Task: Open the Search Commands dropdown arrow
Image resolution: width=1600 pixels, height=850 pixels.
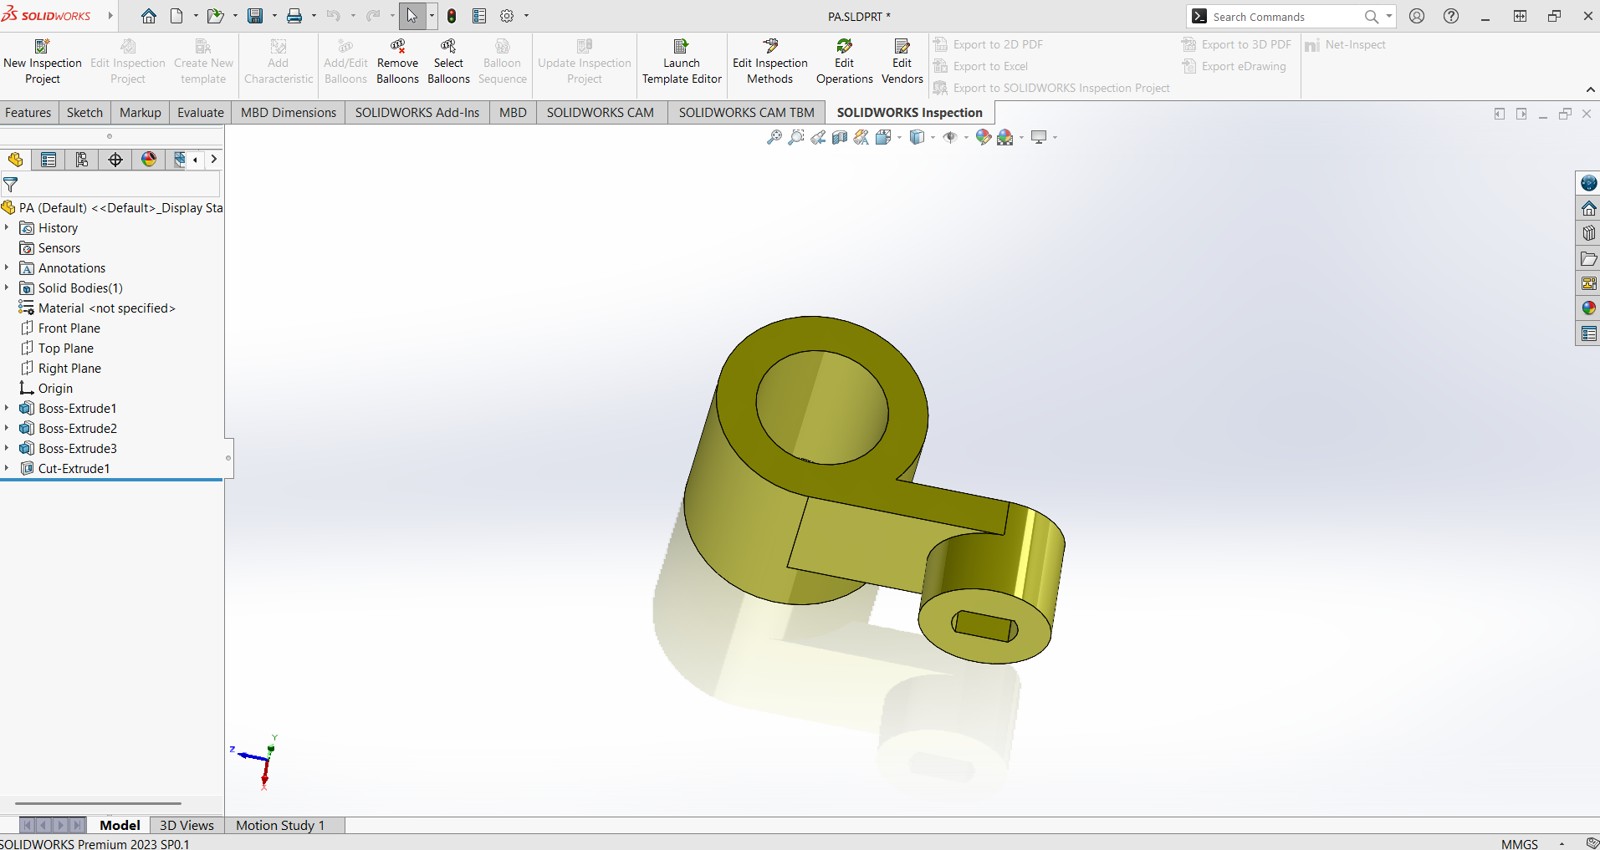Action: 1389,16
